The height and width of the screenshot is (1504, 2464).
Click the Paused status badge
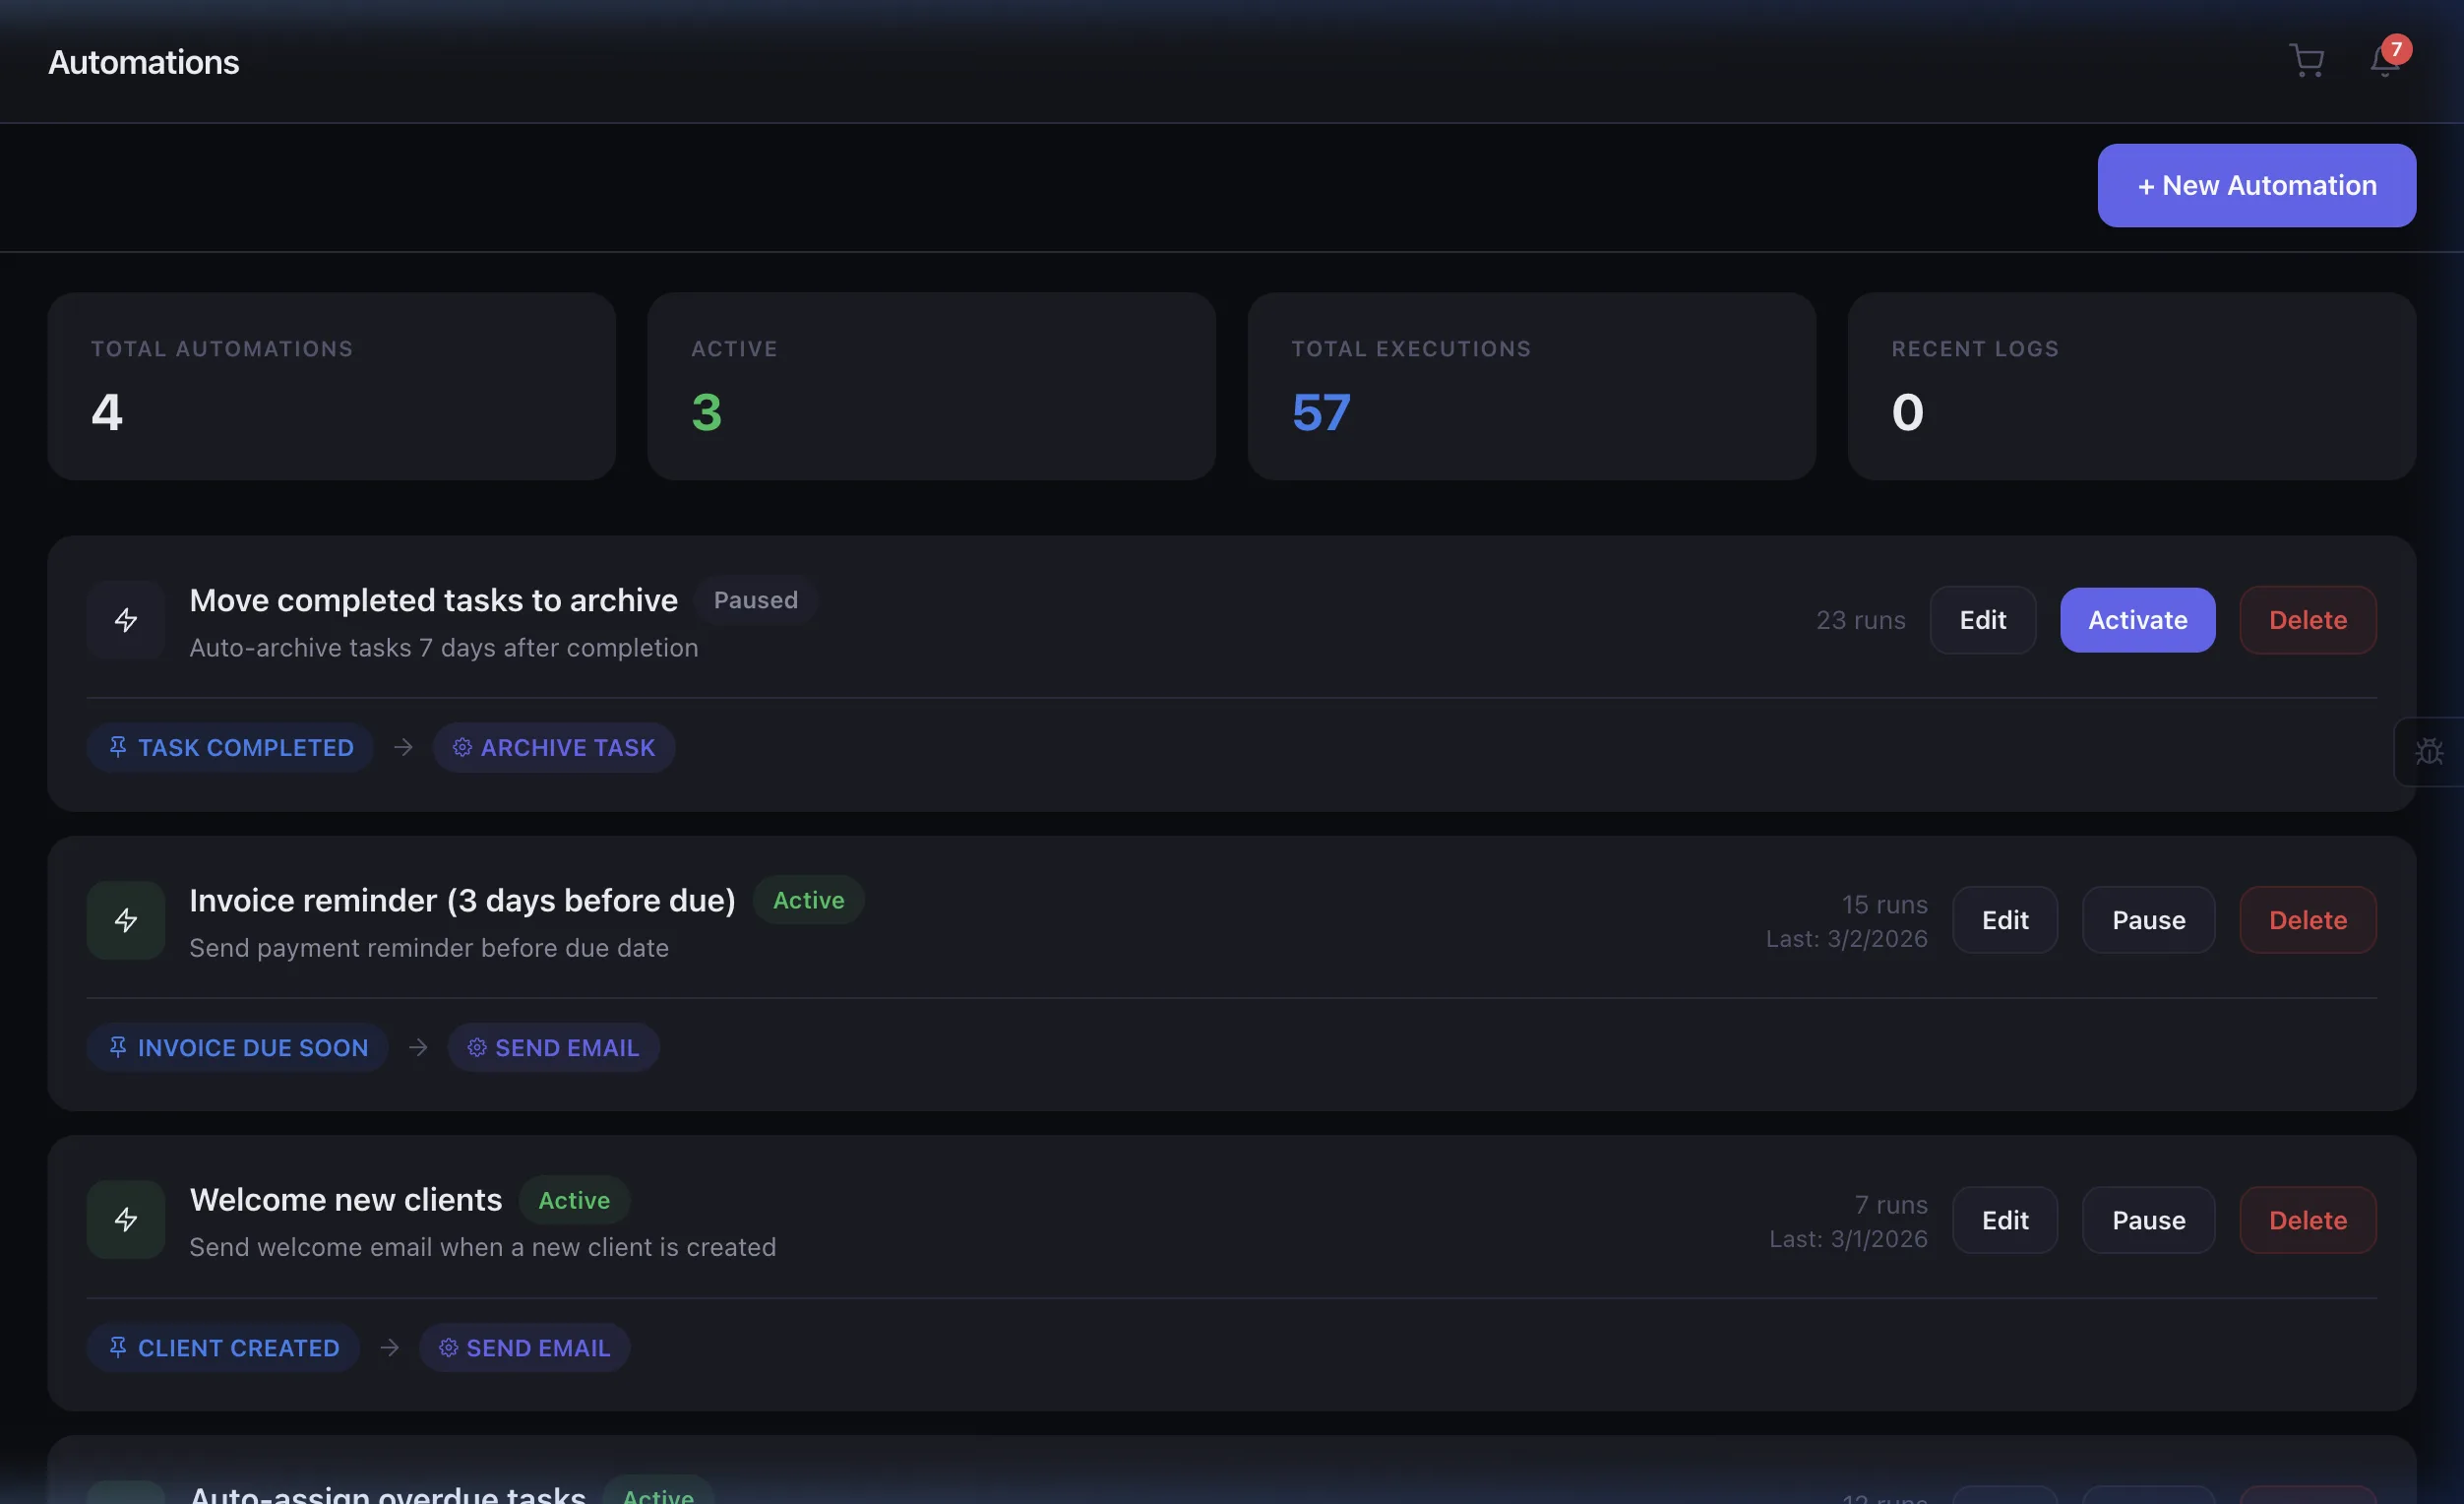click(x=755, y=600)
